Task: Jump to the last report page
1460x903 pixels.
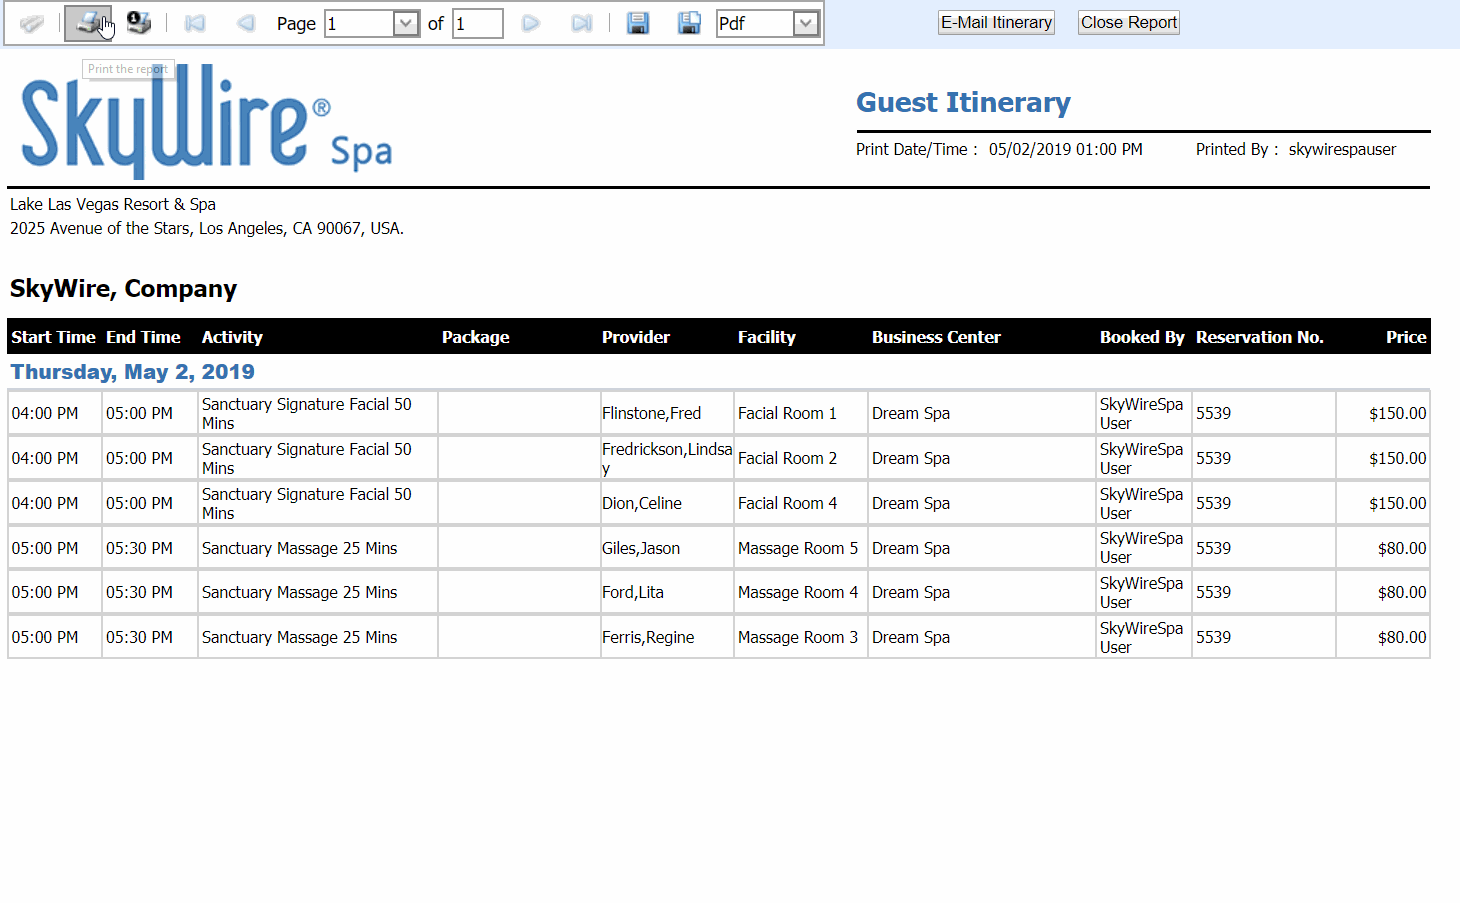Action: click(581, 23)
